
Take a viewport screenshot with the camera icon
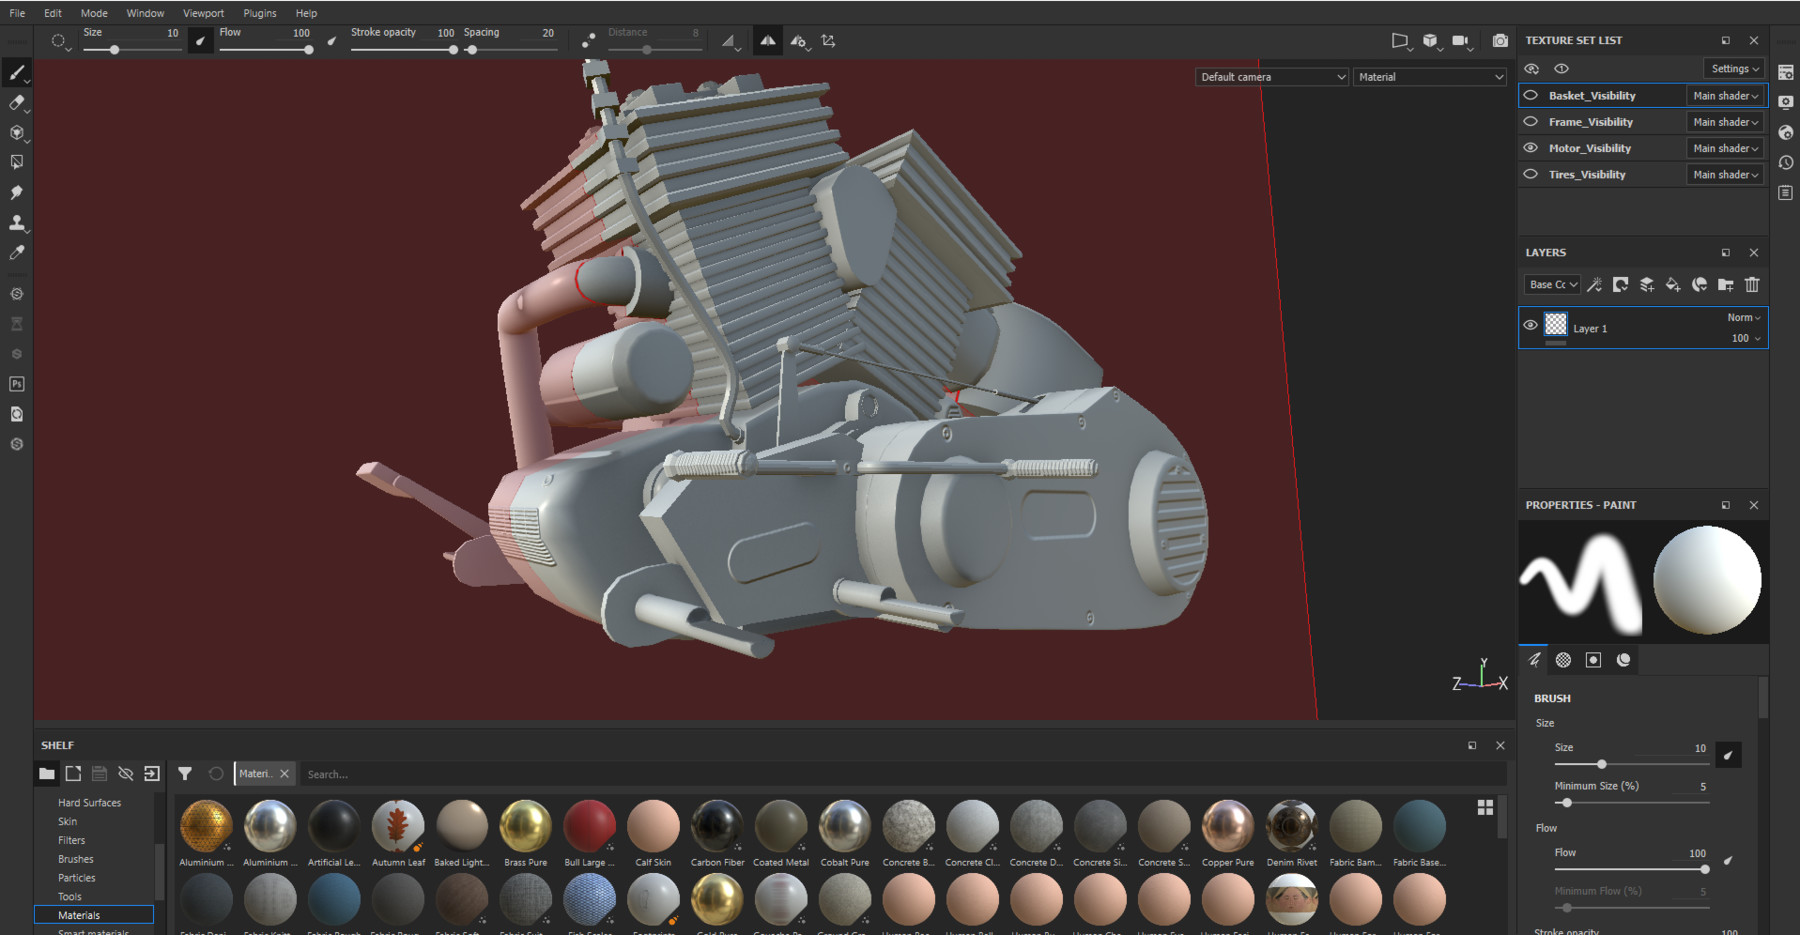1501,41
